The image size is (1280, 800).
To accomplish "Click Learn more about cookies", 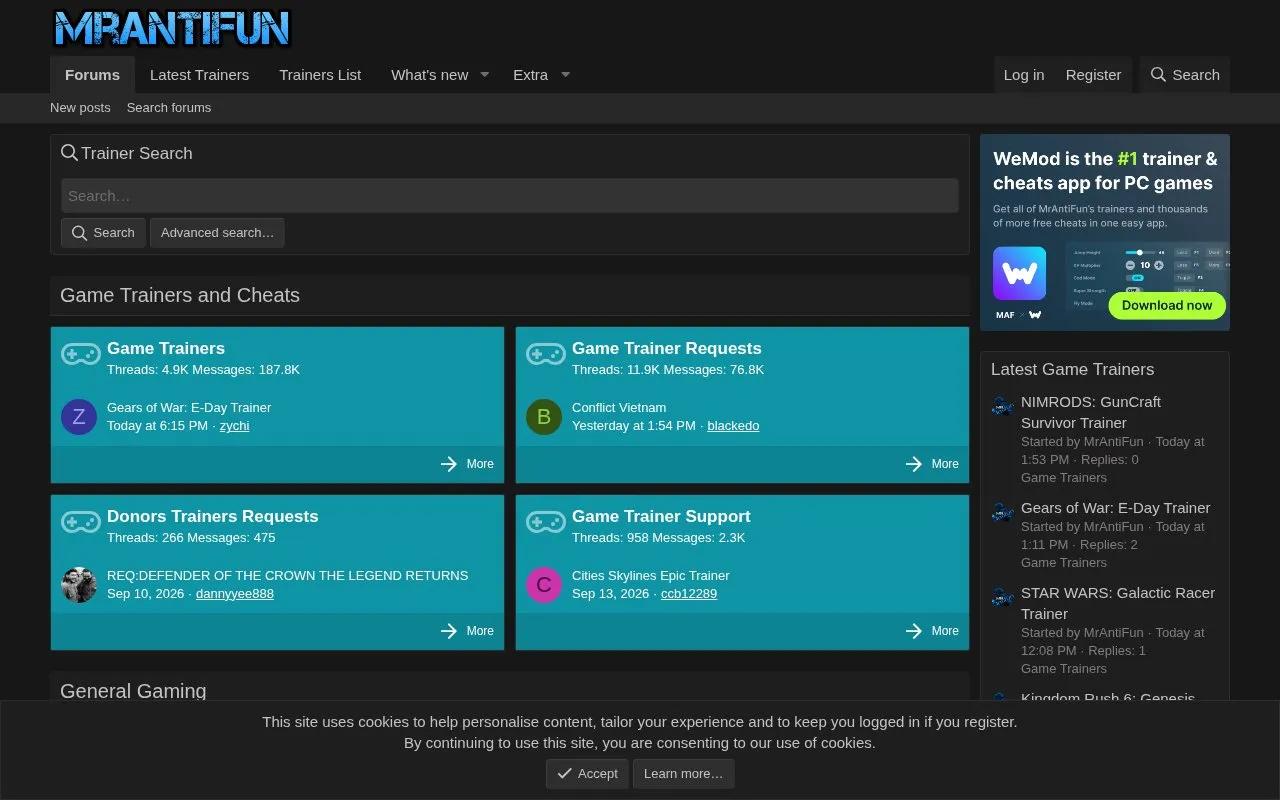I will [x=683, y=773].
